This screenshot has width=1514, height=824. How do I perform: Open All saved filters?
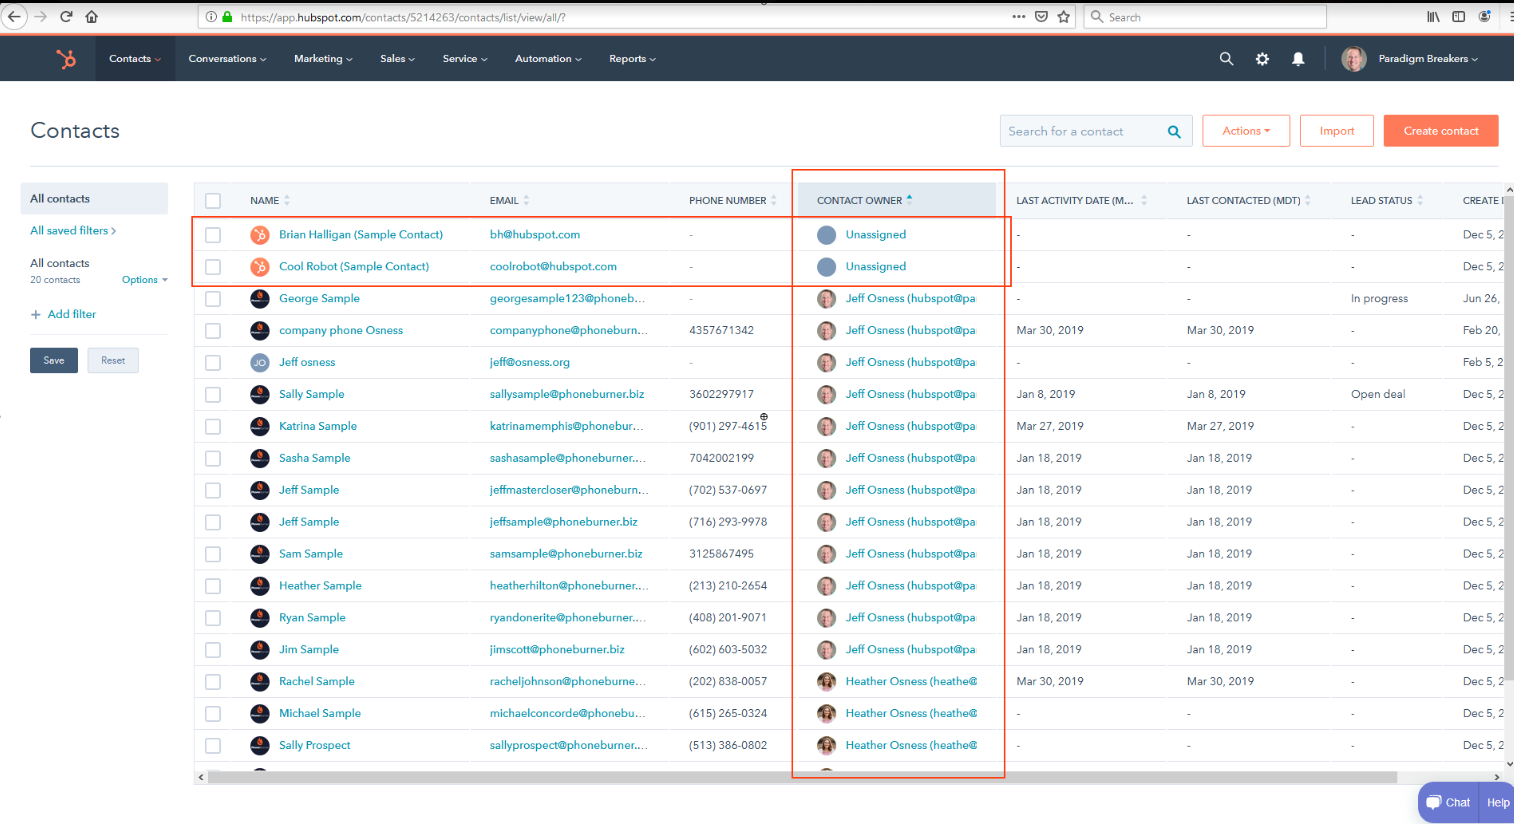(73, 231)
